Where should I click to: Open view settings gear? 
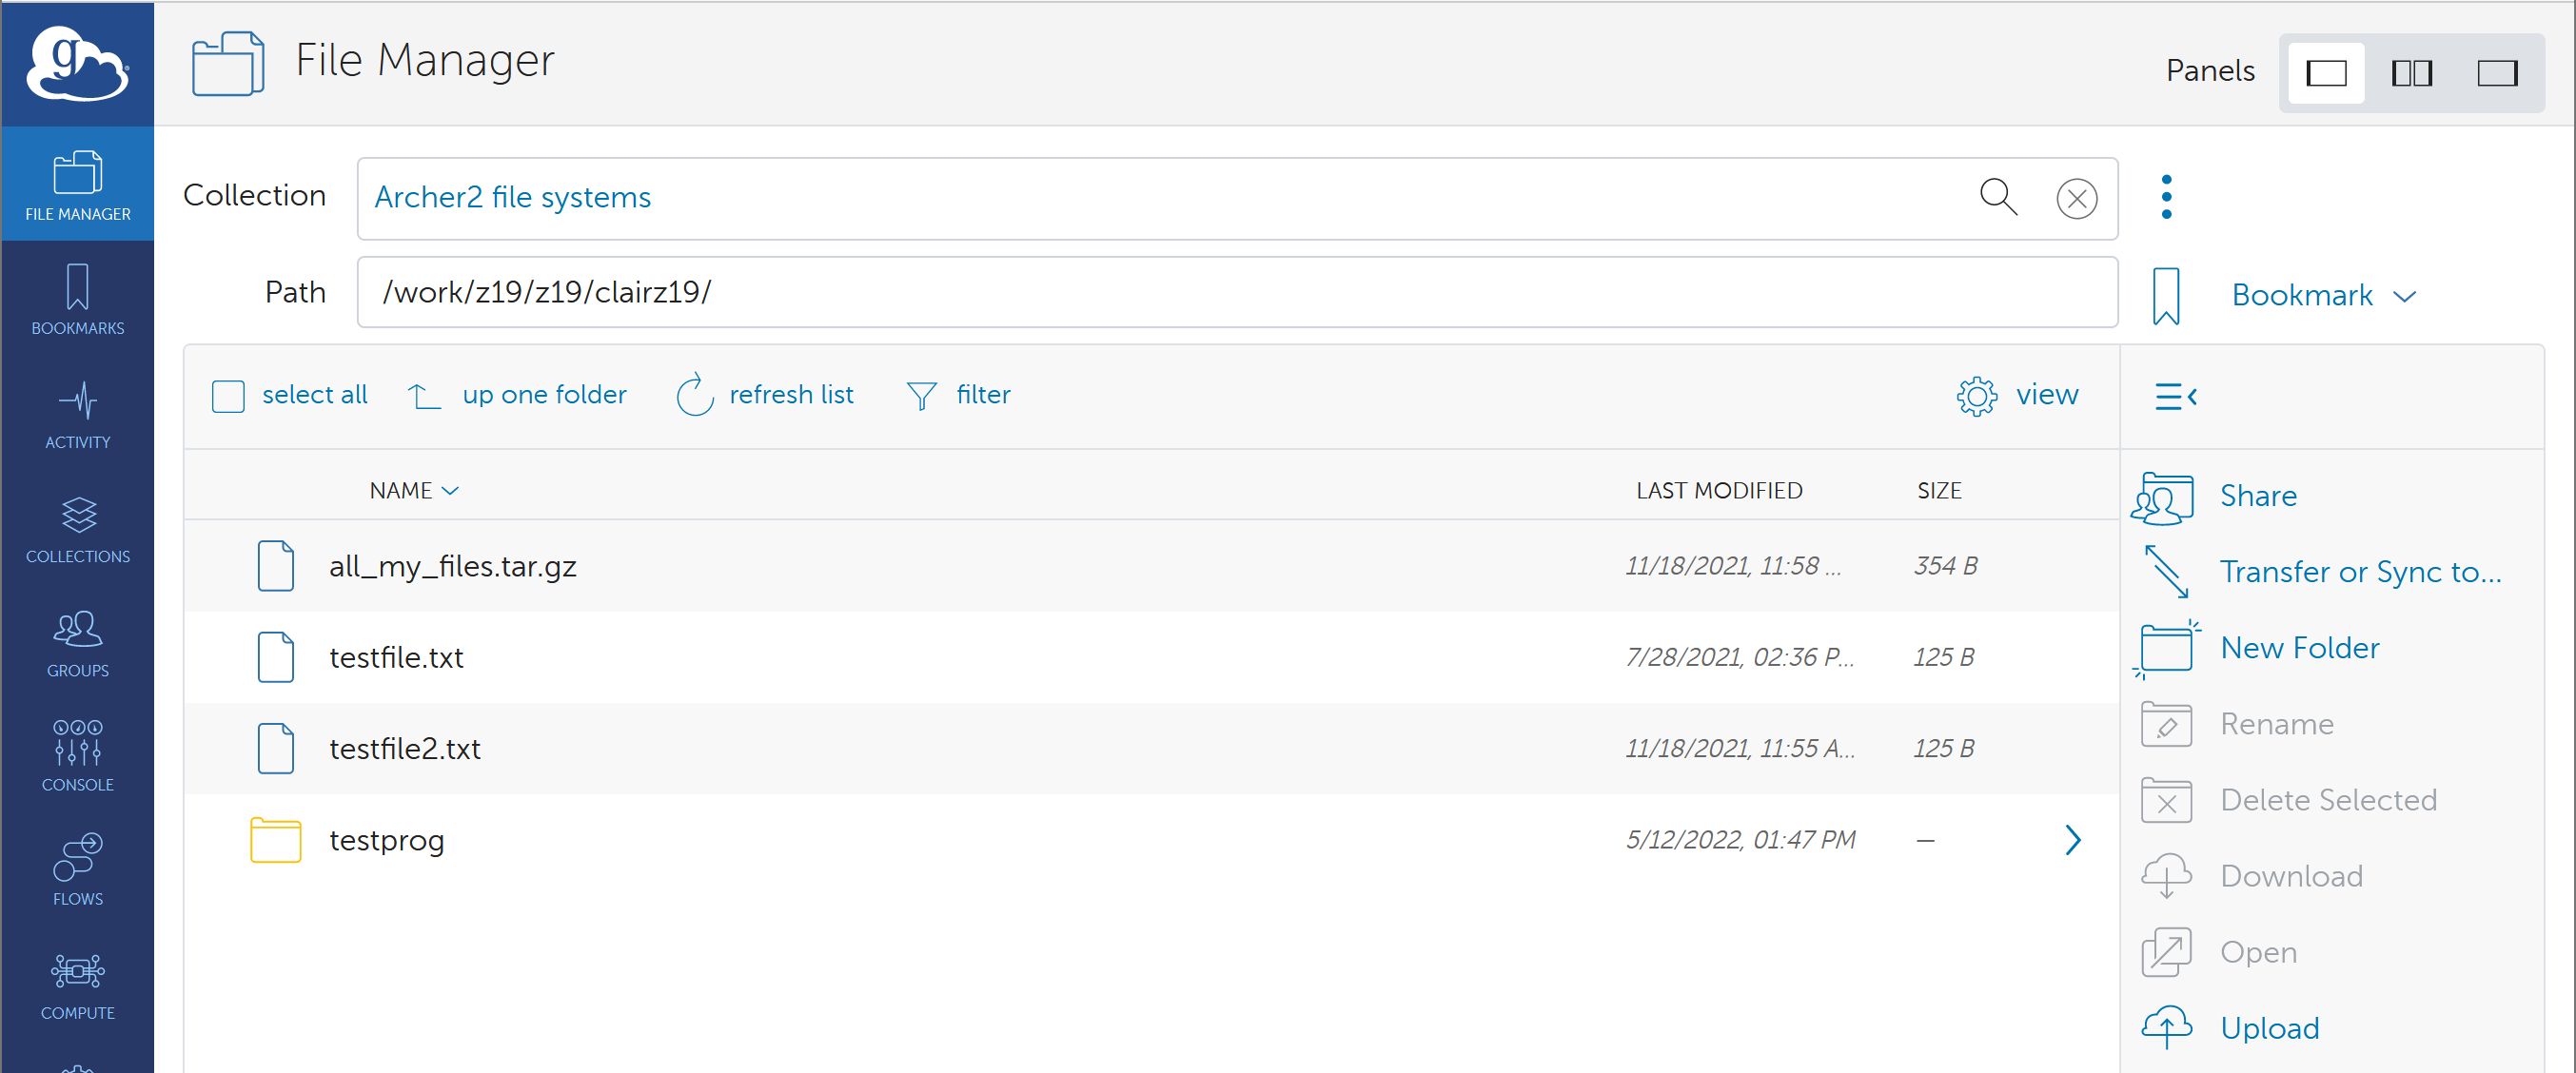pos(2017,395)
